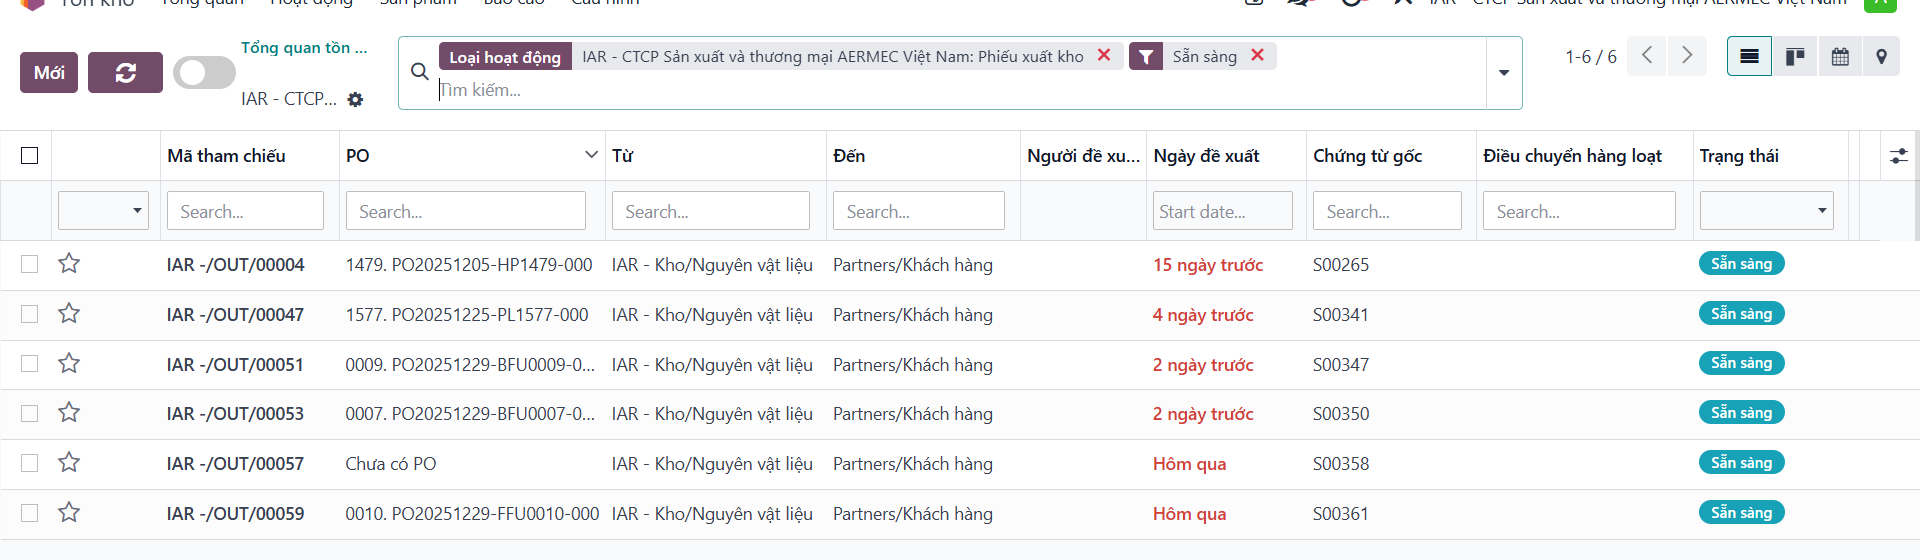The width and height of the screenshot is (1920, 560).
Task: Click the funnel filter icon
Action: tap(1146, 56)
